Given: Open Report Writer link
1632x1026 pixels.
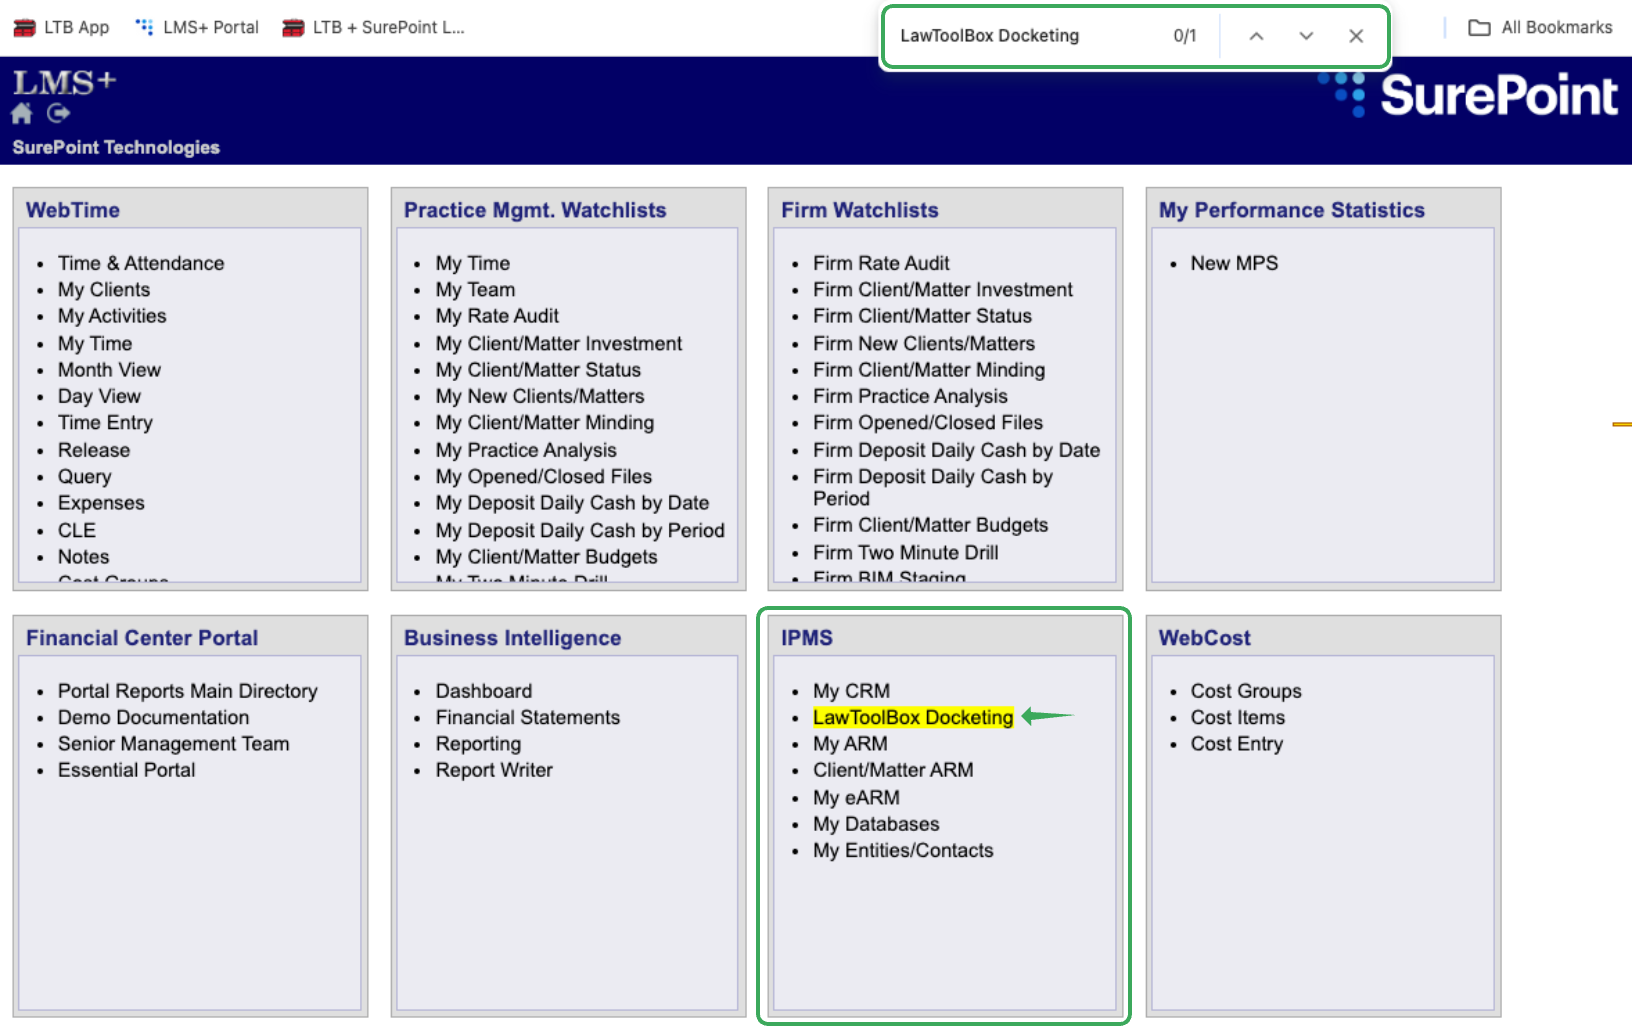Looking at the screenshot, I should [x=494, y=770].
